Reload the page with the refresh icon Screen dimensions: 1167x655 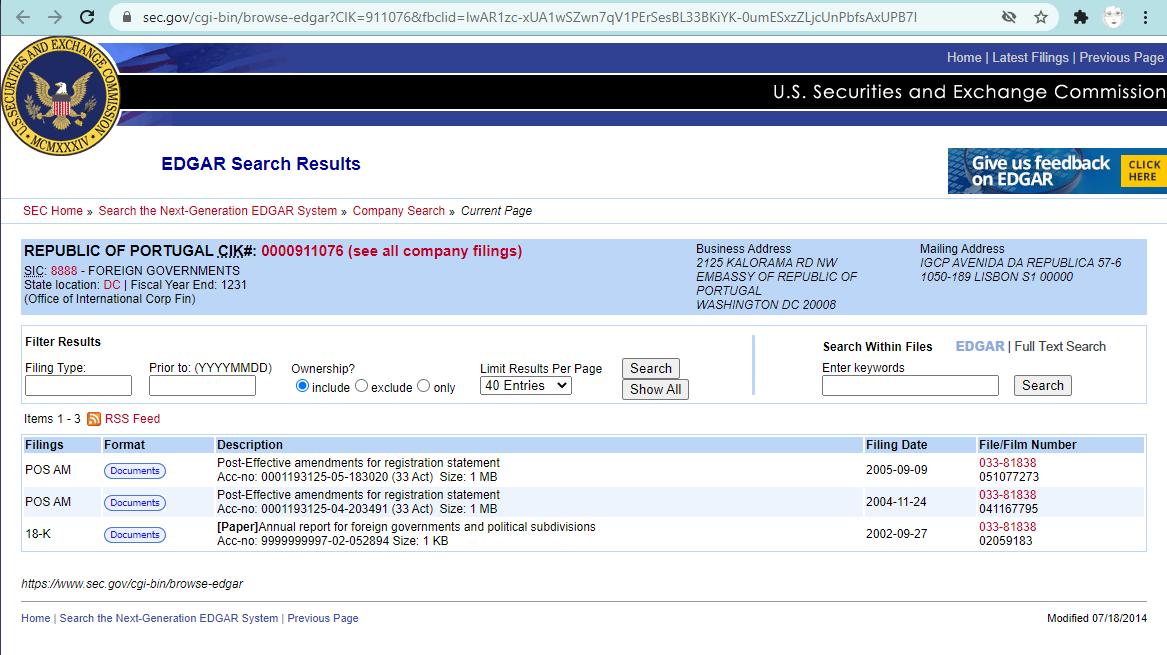click(87, 17)
